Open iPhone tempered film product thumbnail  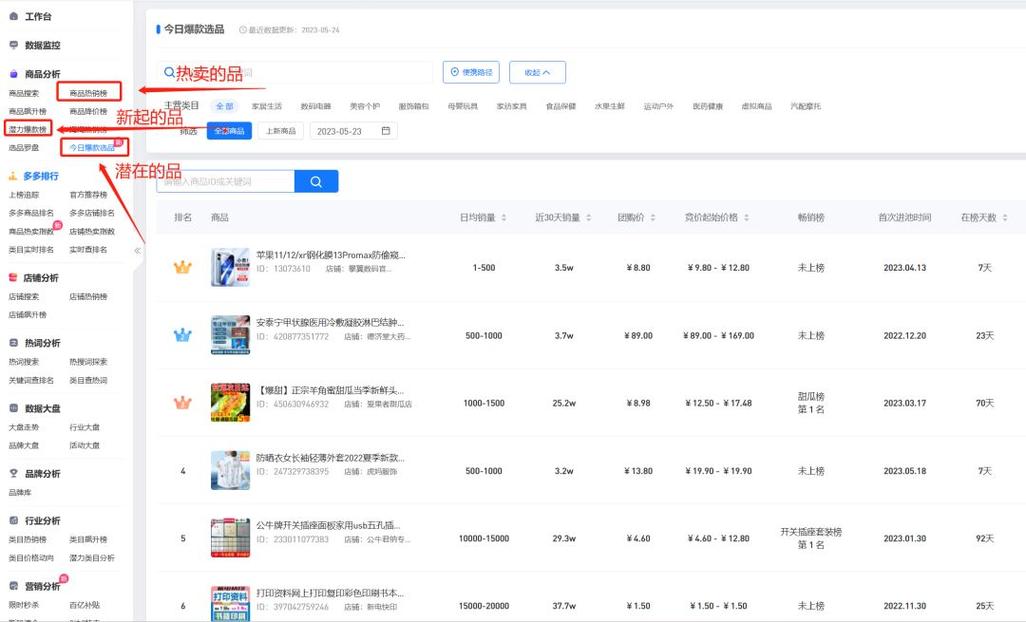(x=230, y=268)
